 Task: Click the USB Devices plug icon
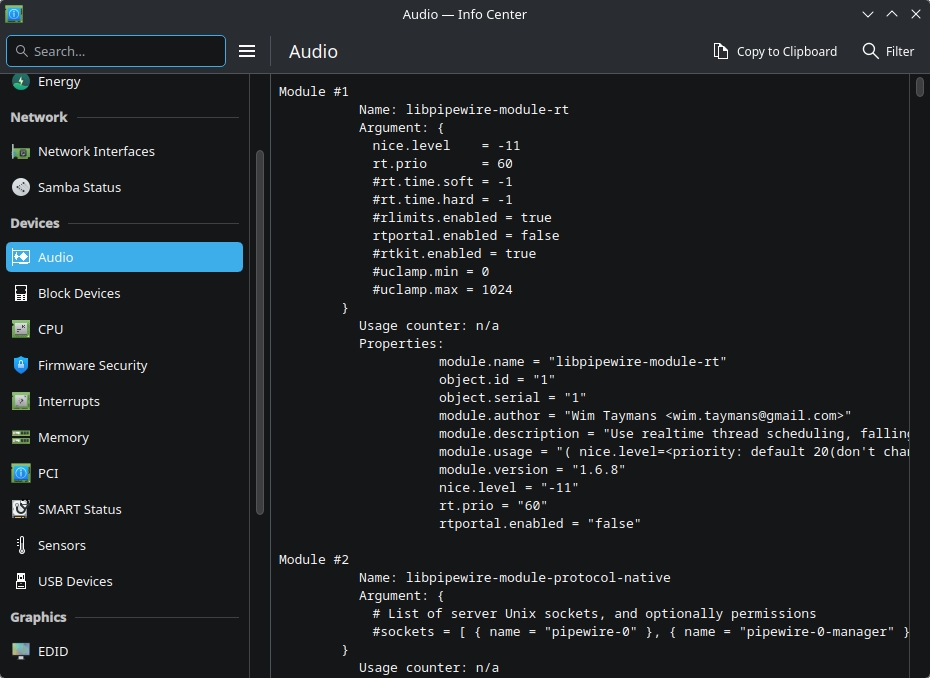point(21,581)
